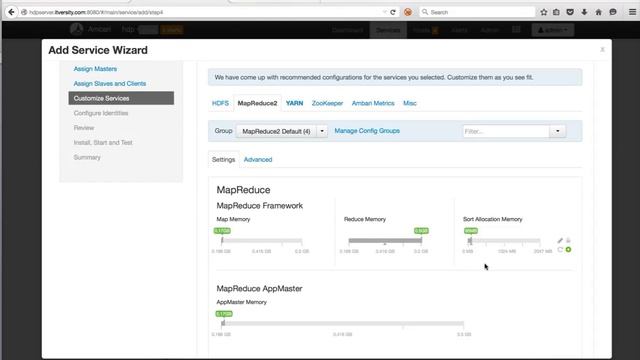Switch to the Advanced sub-tab
640x360 pixels.
pos(258,160)
